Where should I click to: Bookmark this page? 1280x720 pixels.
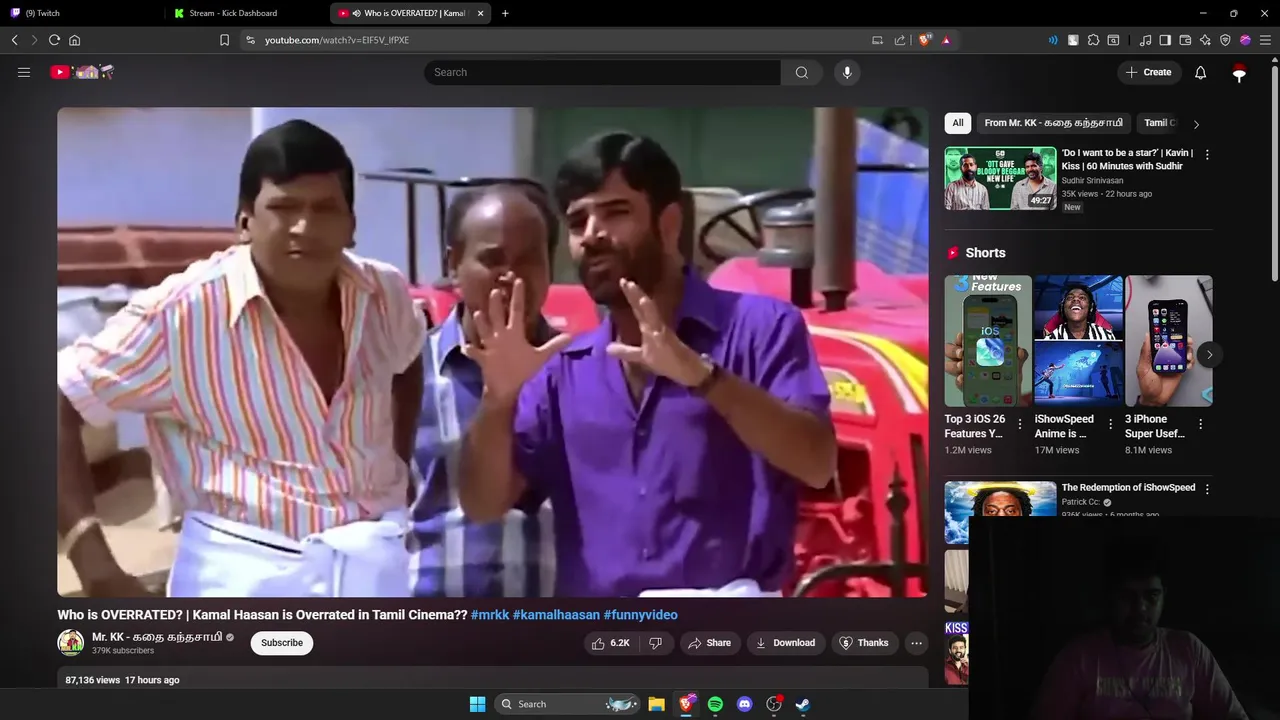point(224,40)
